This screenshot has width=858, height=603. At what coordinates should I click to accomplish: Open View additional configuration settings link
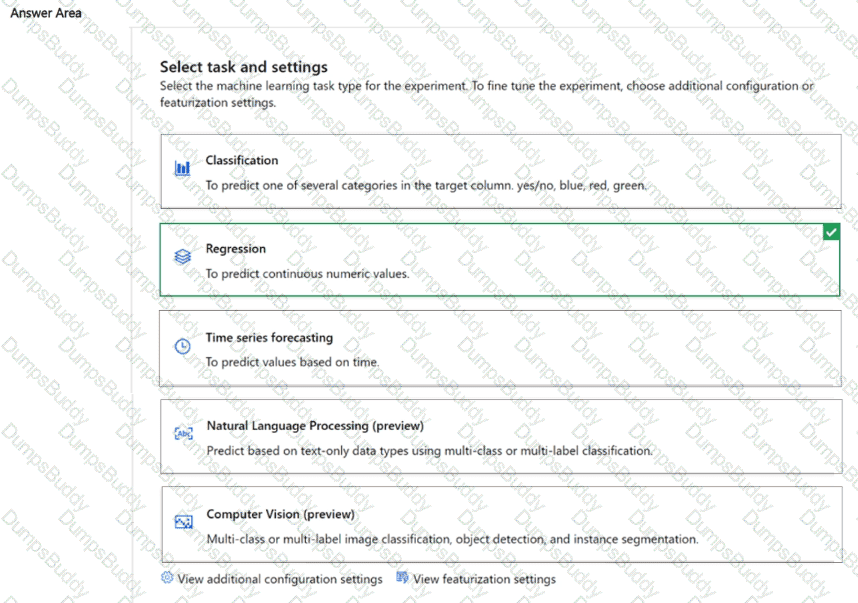click(x=280, y=579)
